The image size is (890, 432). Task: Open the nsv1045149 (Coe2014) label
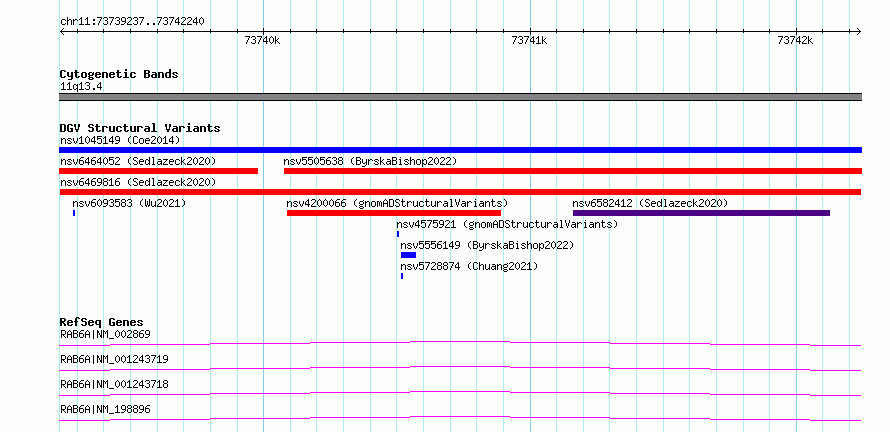(120, 140)
